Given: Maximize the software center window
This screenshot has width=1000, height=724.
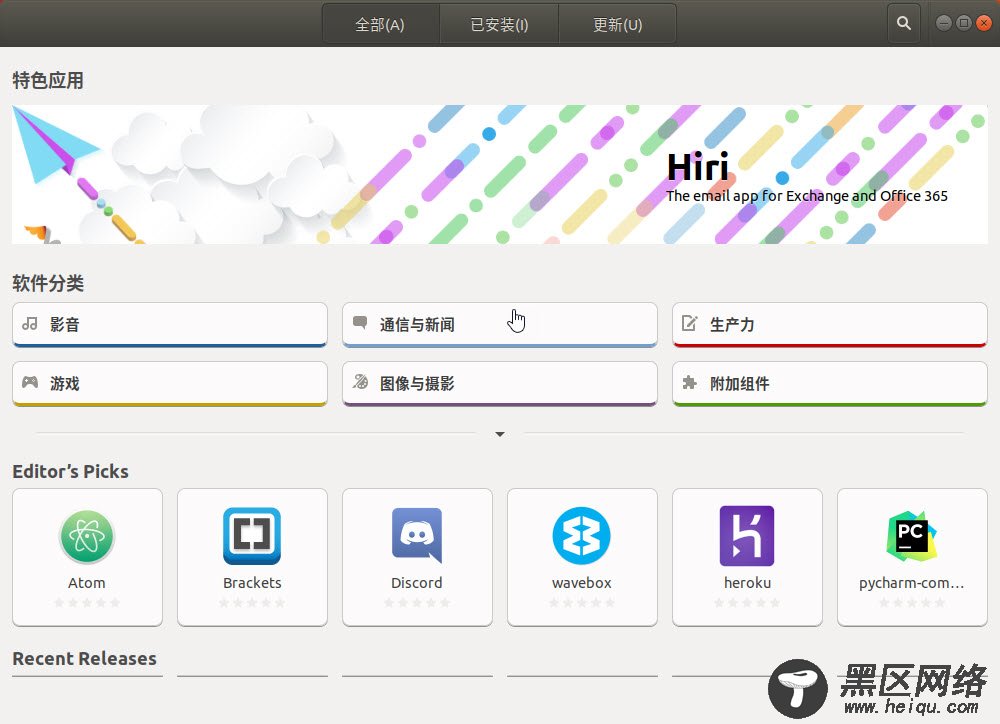Looking at the screenshot, I should point(964,23).
